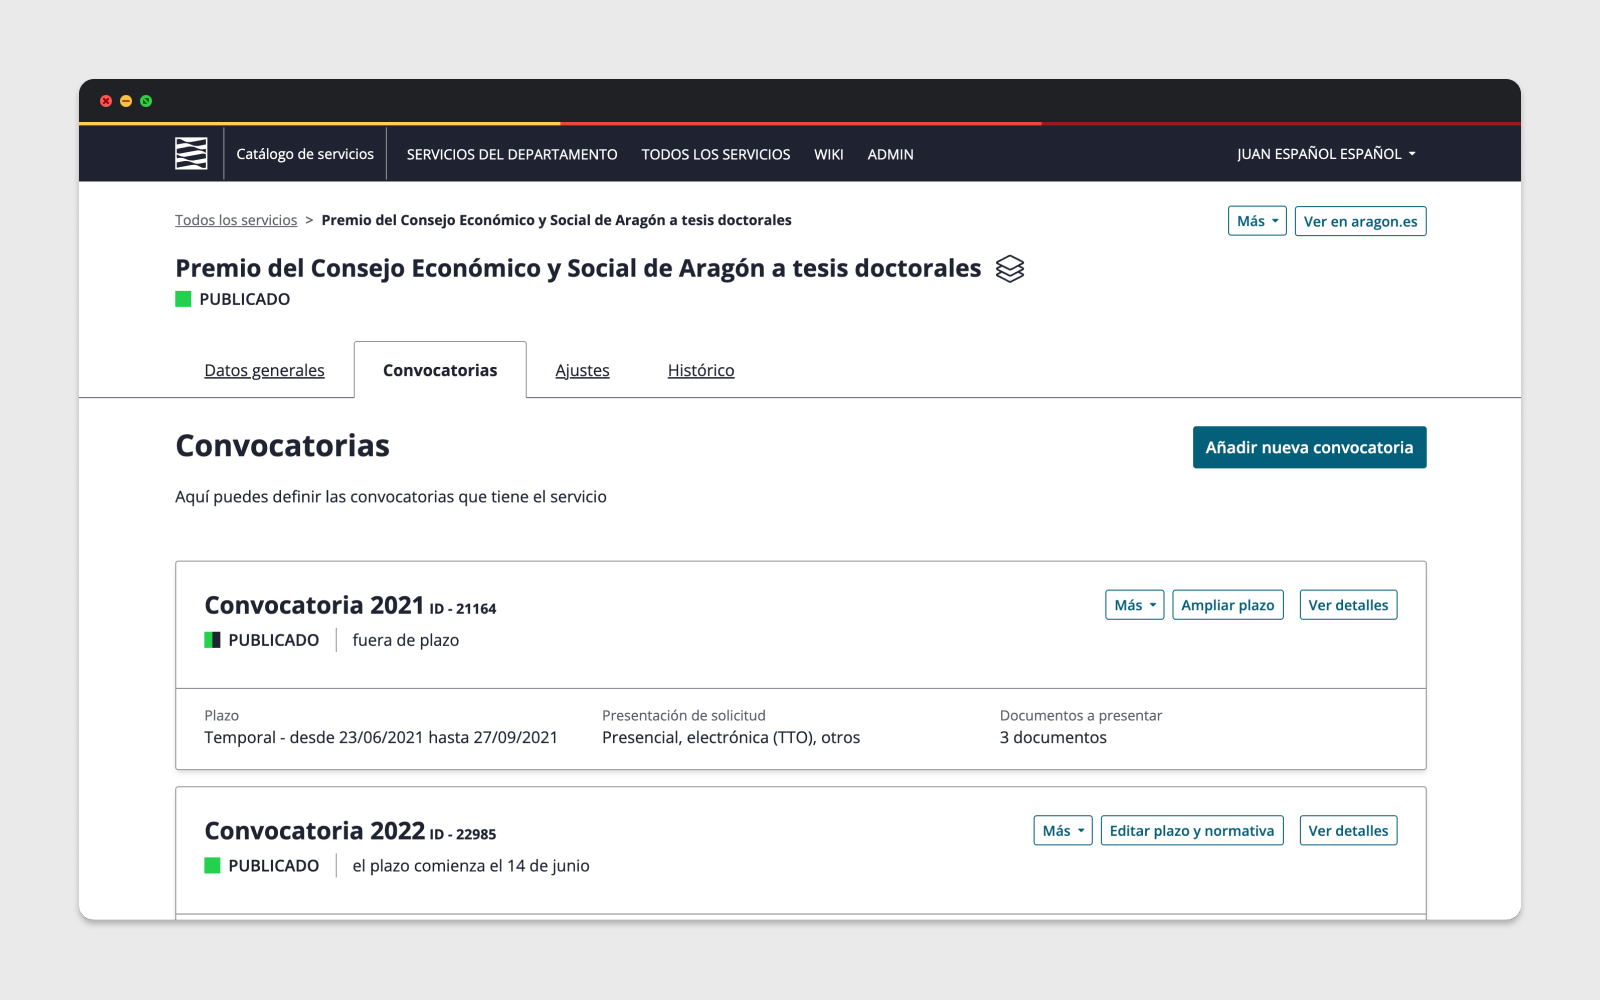Click the green PUBLICADO status square under service title
Image resolution: width=1600 pixels, height=1000 pixels.
point(183,299)
